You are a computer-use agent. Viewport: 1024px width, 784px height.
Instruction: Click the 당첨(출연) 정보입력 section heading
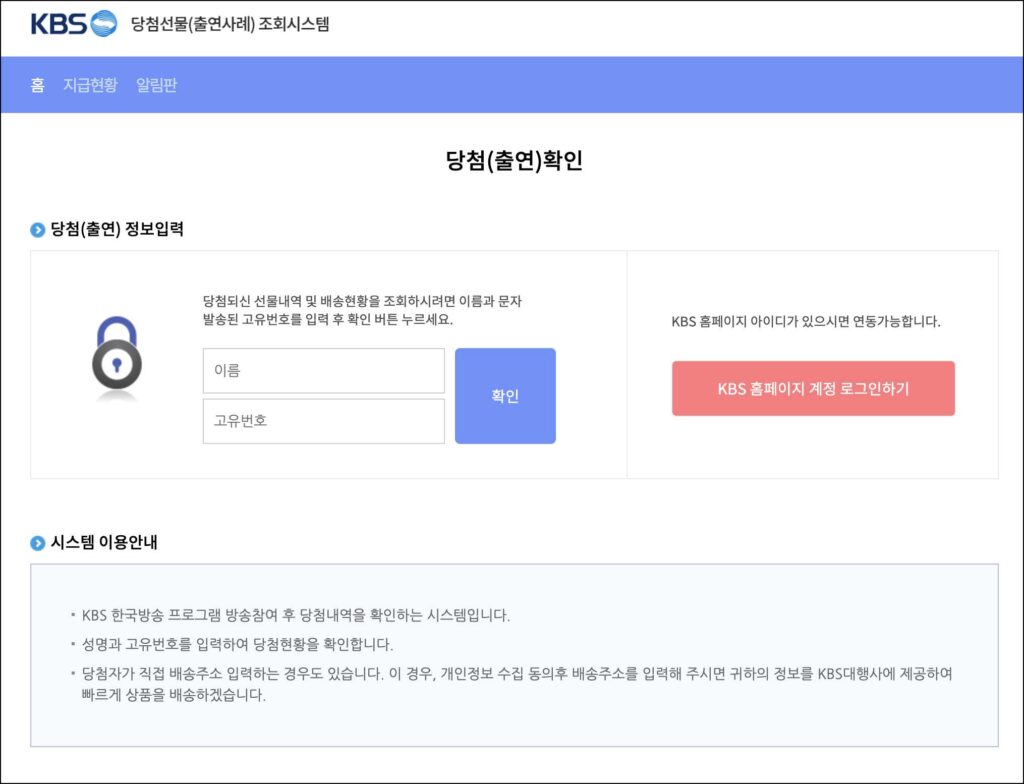tap(117, 229)
